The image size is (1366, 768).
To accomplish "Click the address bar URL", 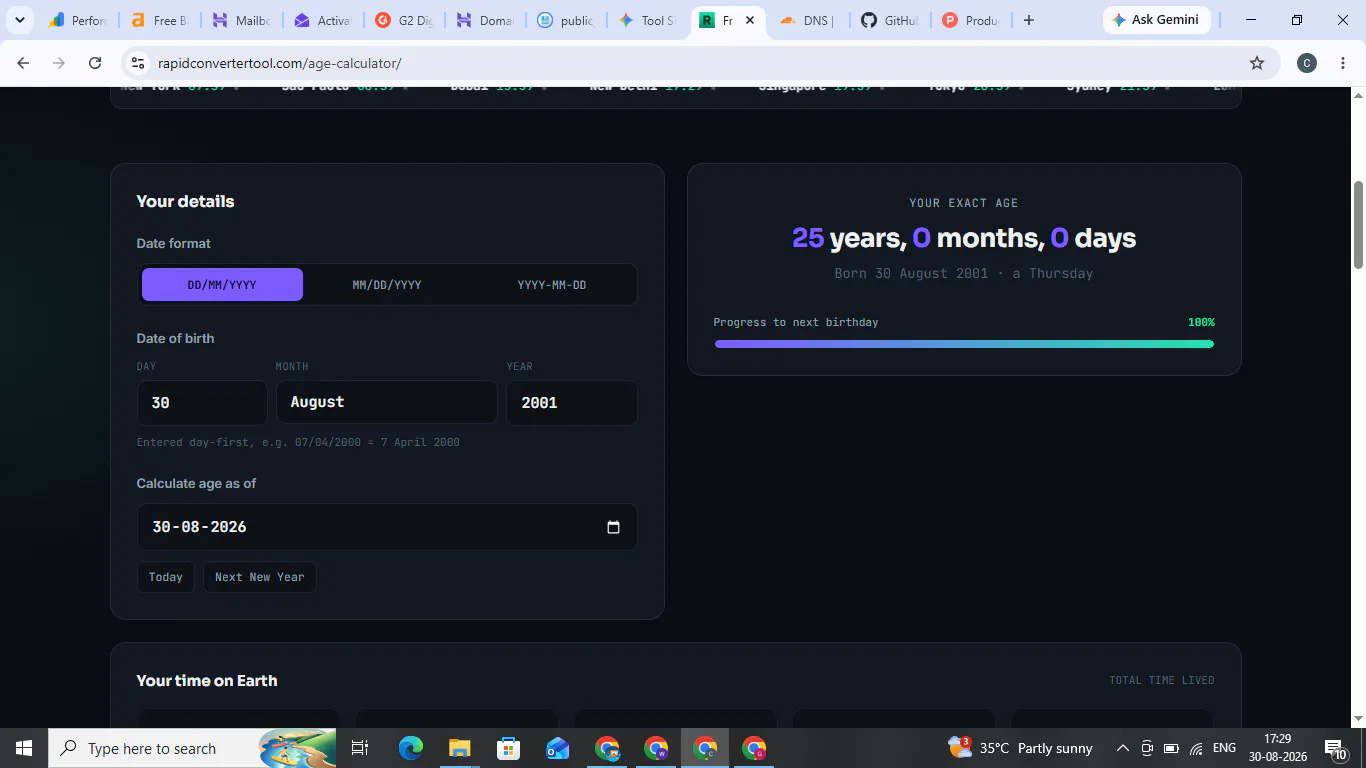I will pos(280,63).
